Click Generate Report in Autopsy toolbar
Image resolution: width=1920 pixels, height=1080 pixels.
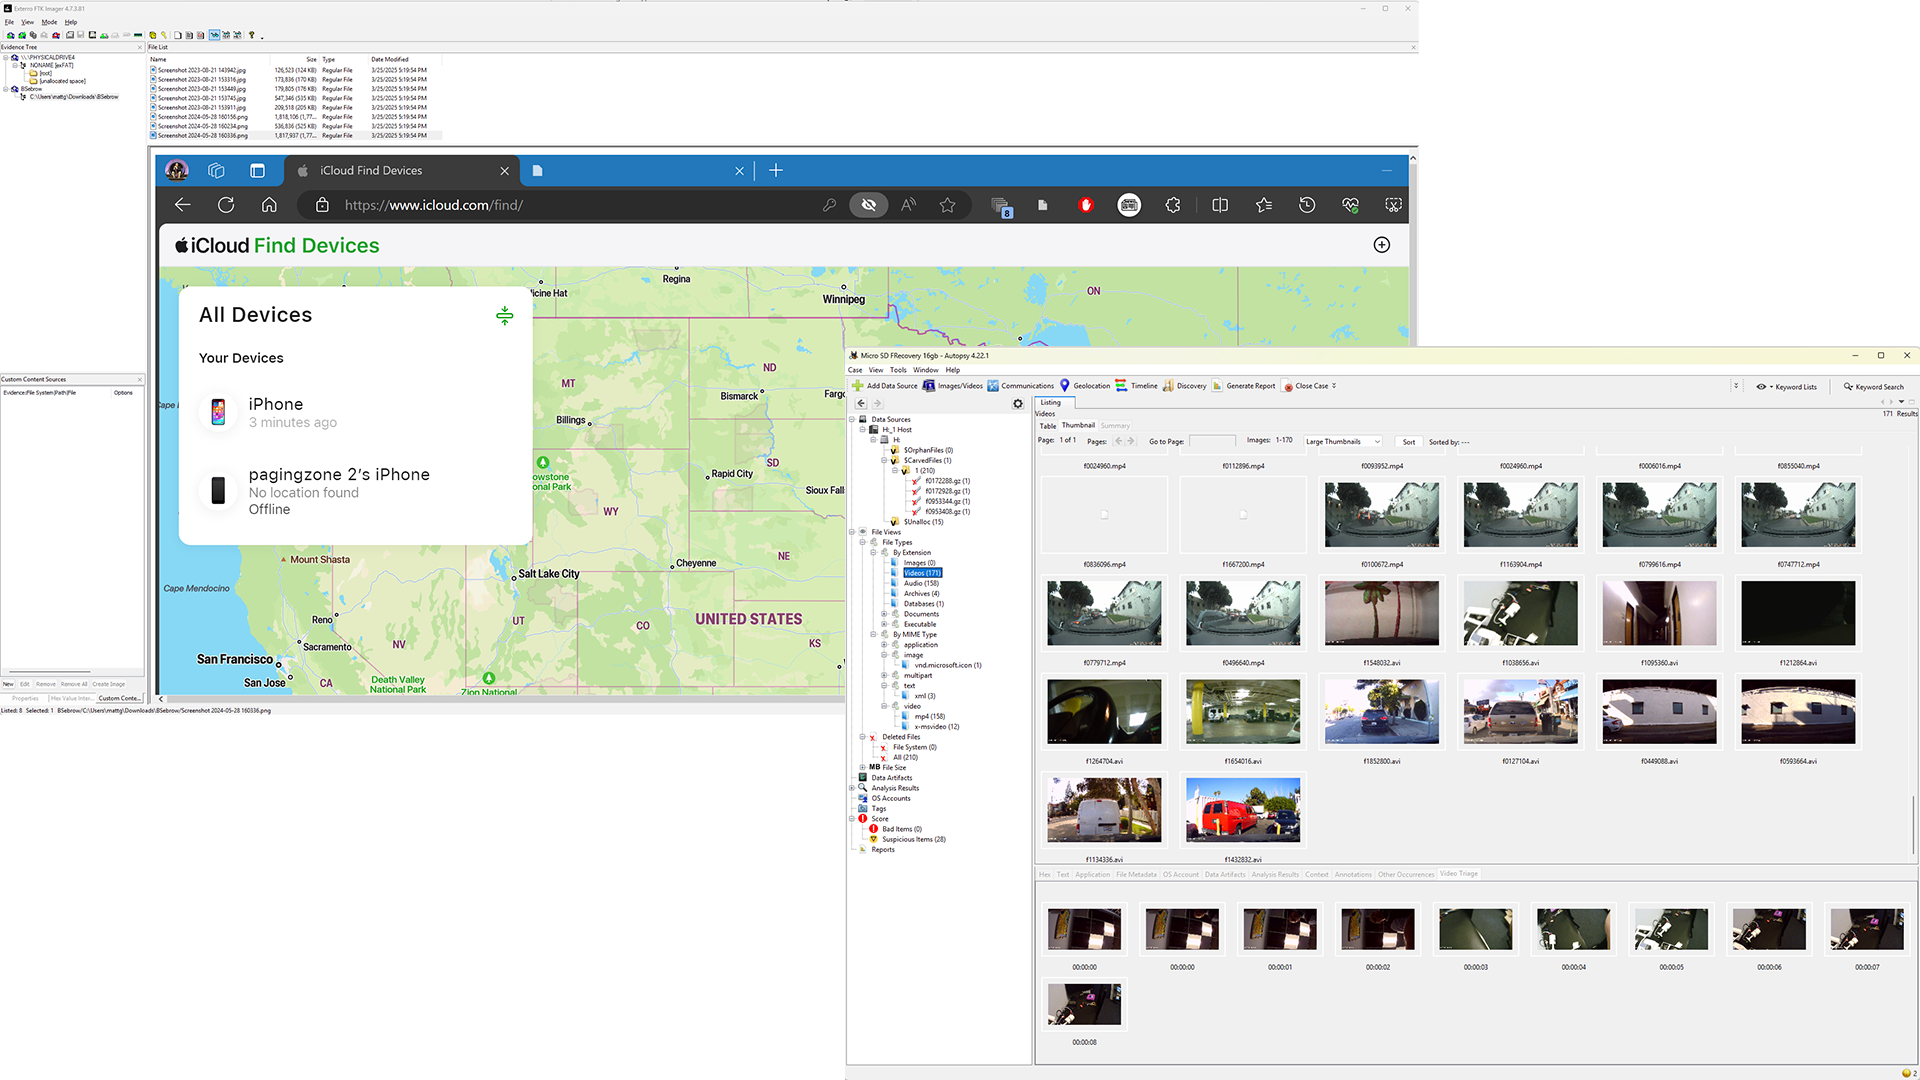1244,386
